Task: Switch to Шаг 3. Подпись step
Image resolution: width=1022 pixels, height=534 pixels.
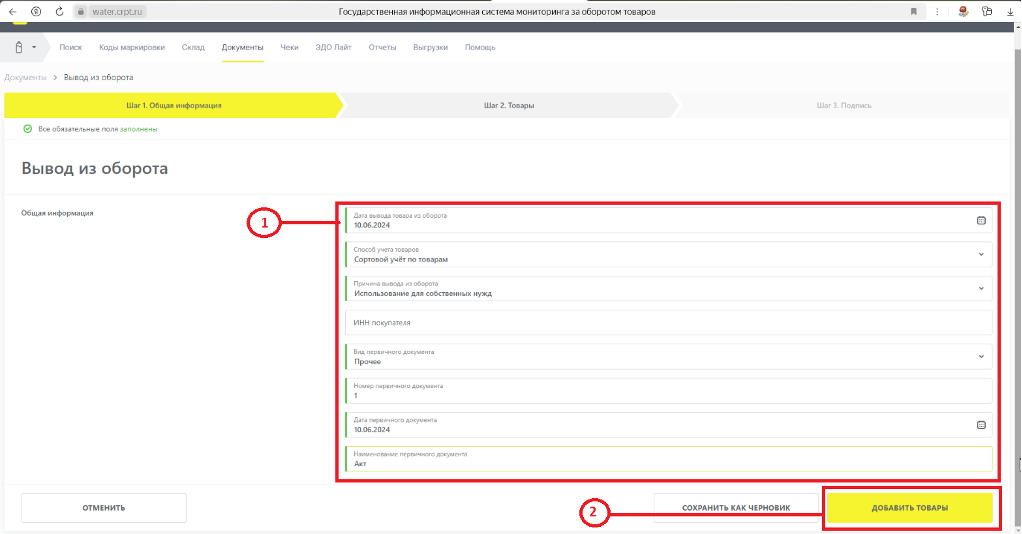Action: point(844,105)
